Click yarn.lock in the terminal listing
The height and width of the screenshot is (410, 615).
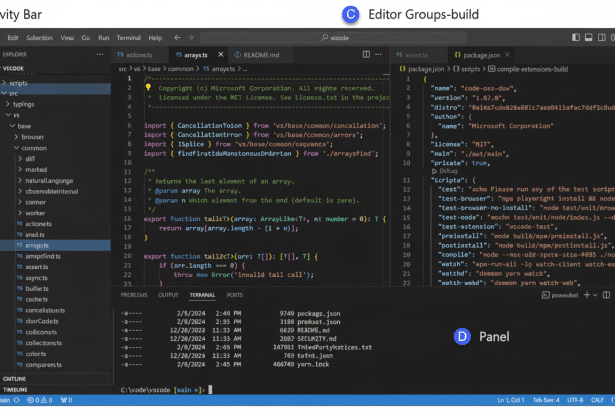[x=313, y=364]
